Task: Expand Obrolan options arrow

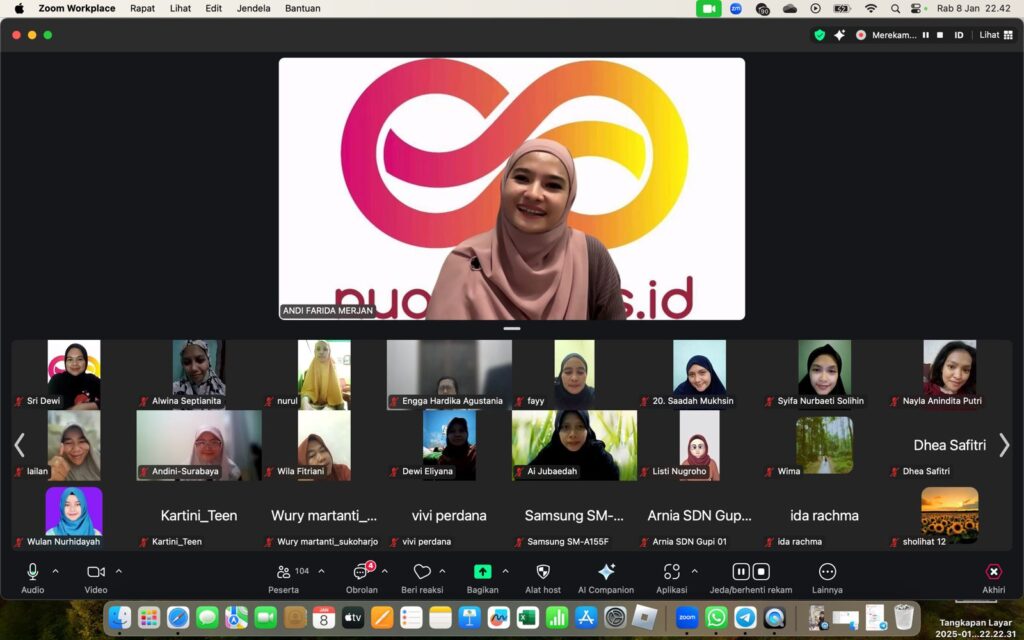Action: pyautogui.click(x=385, y=571)
